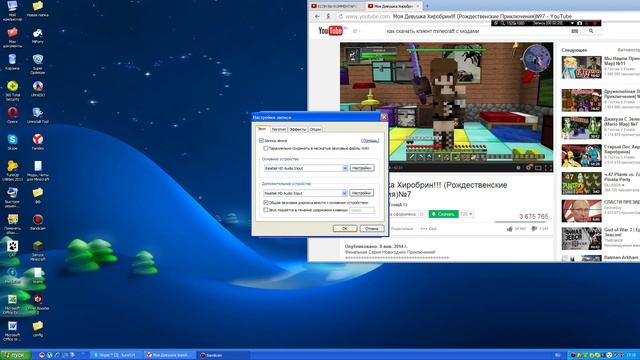The height and width of the screenshot is (360, 640).
Task: Open the UltraISO desktop icon
Action: pyautogui.click(x=38, y=87)
